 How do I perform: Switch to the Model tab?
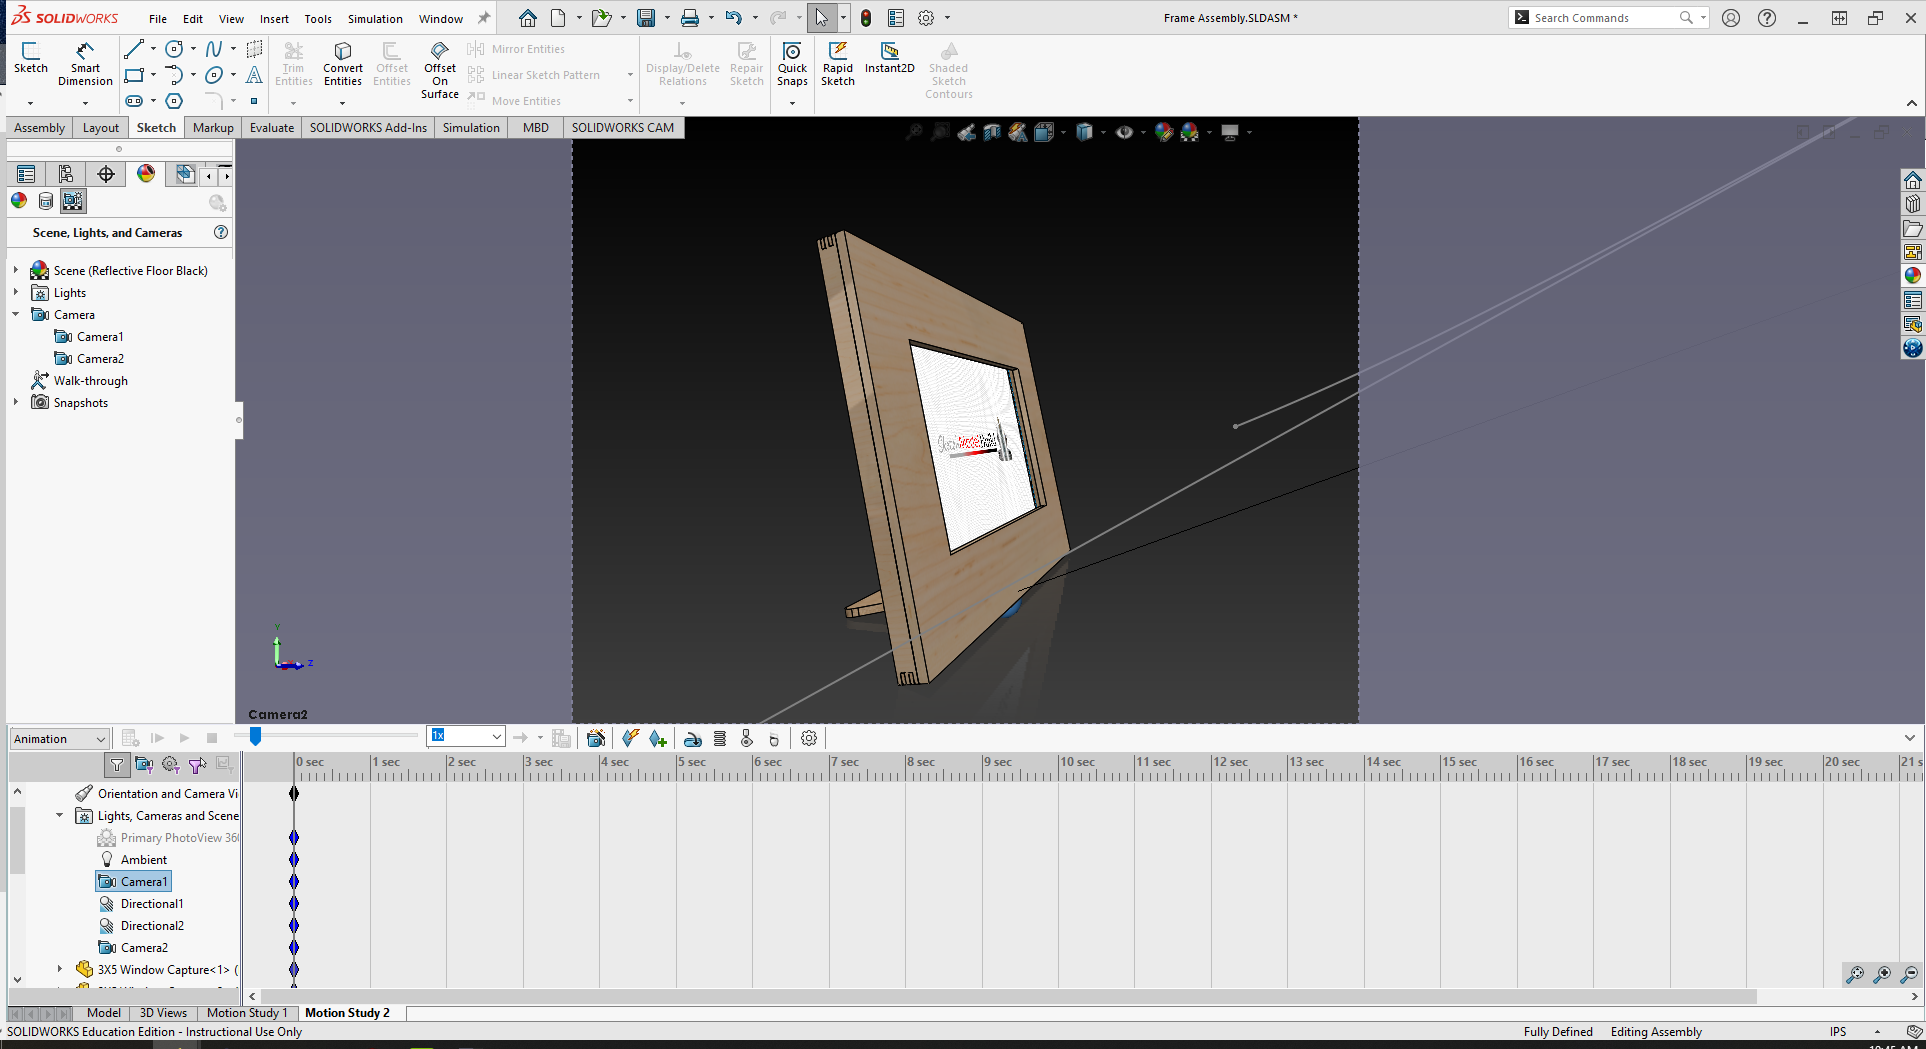104,1013
